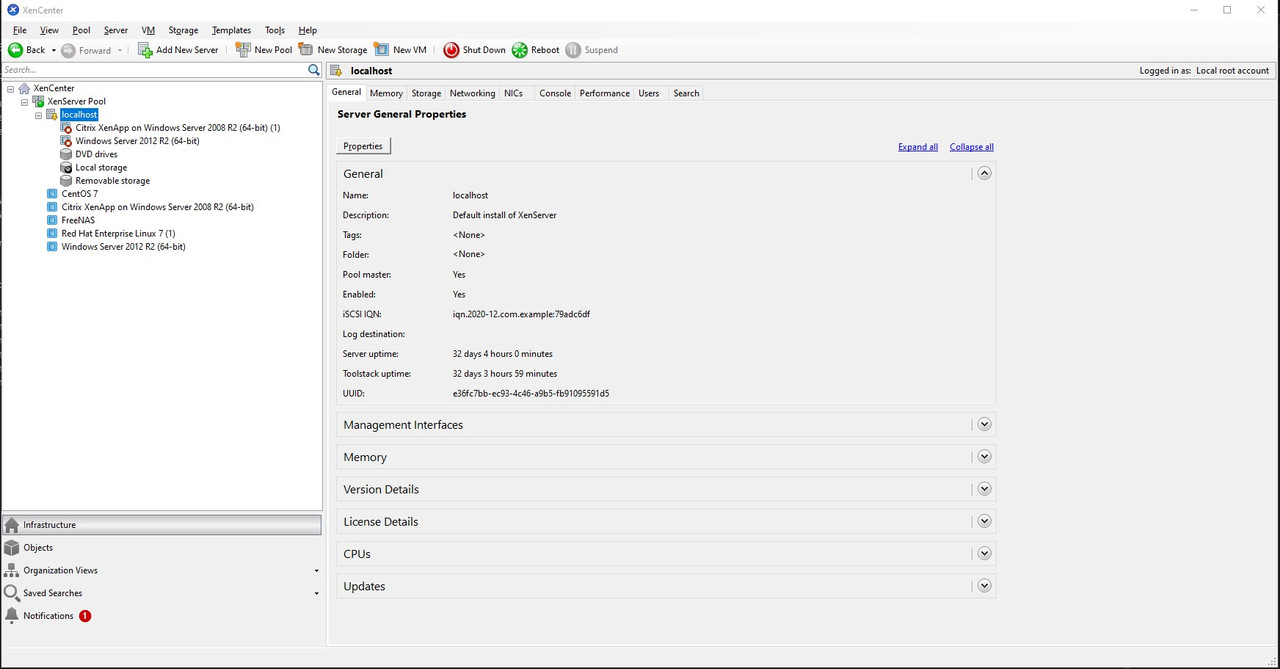
Task: Click the Search text field
Action: click(x=154, y=70)
